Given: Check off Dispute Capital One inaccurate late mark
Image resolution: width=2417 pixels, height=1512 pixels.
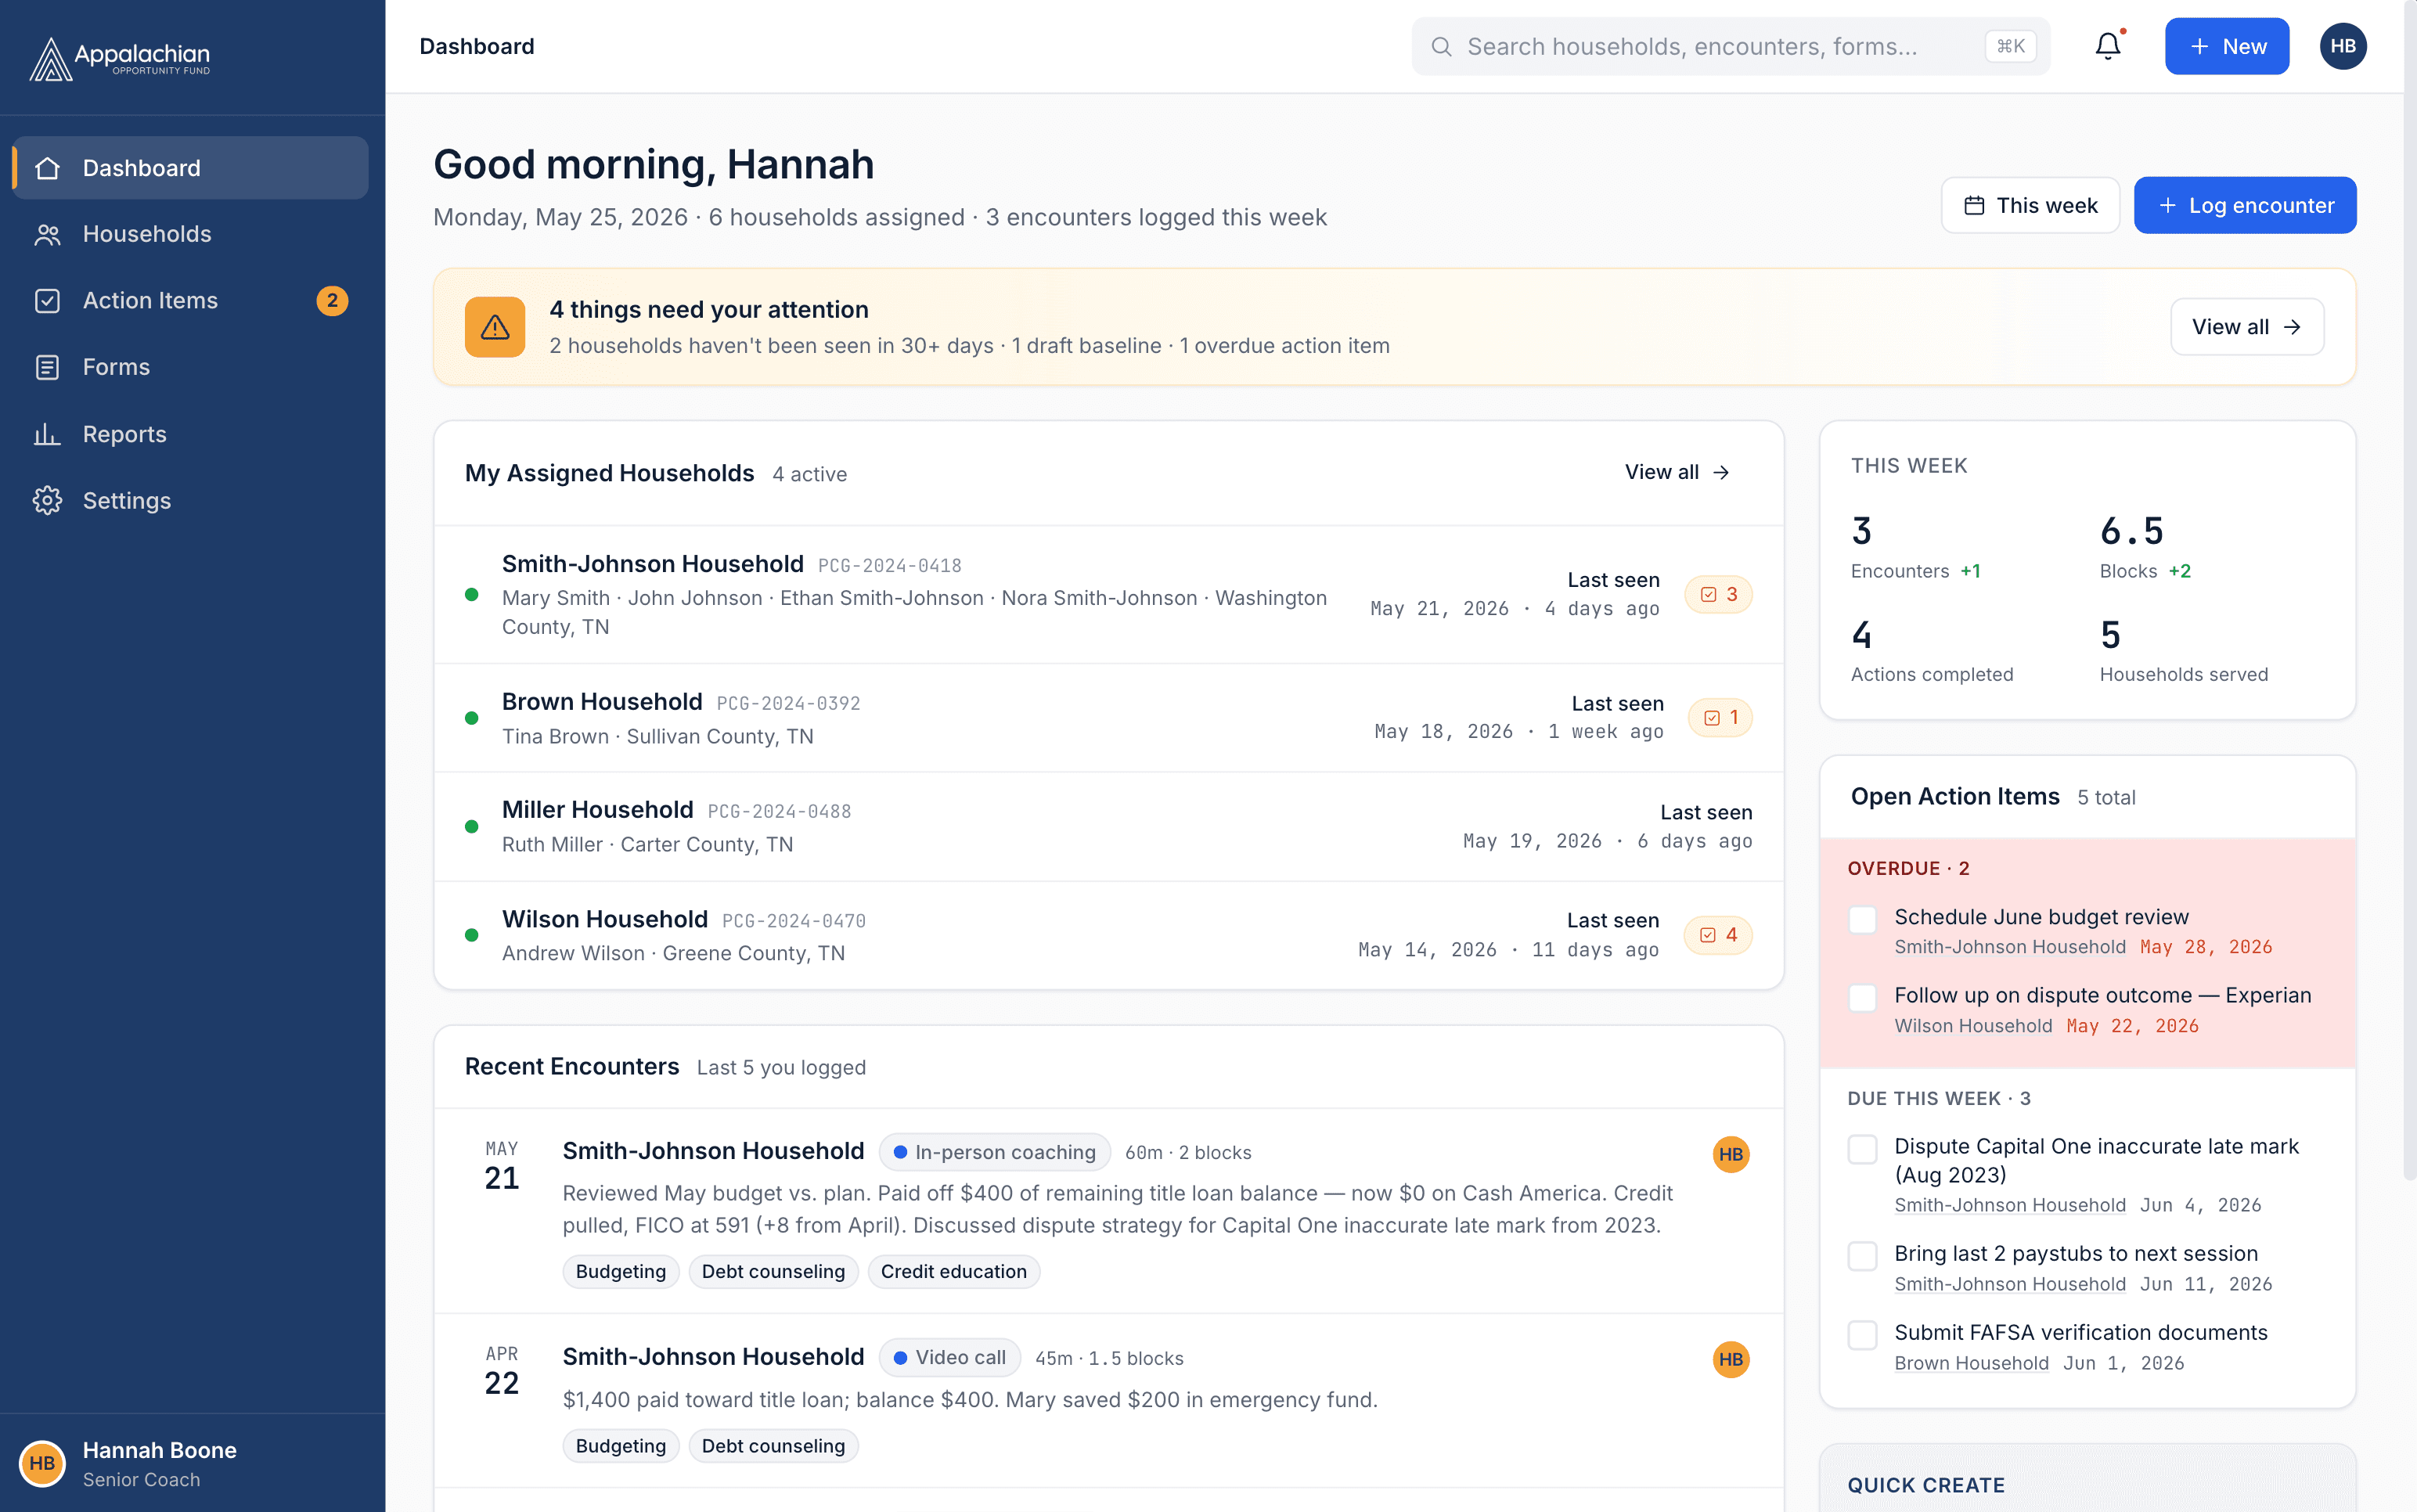Looking at the screenshot, I should click(x=1862, y=1149).
